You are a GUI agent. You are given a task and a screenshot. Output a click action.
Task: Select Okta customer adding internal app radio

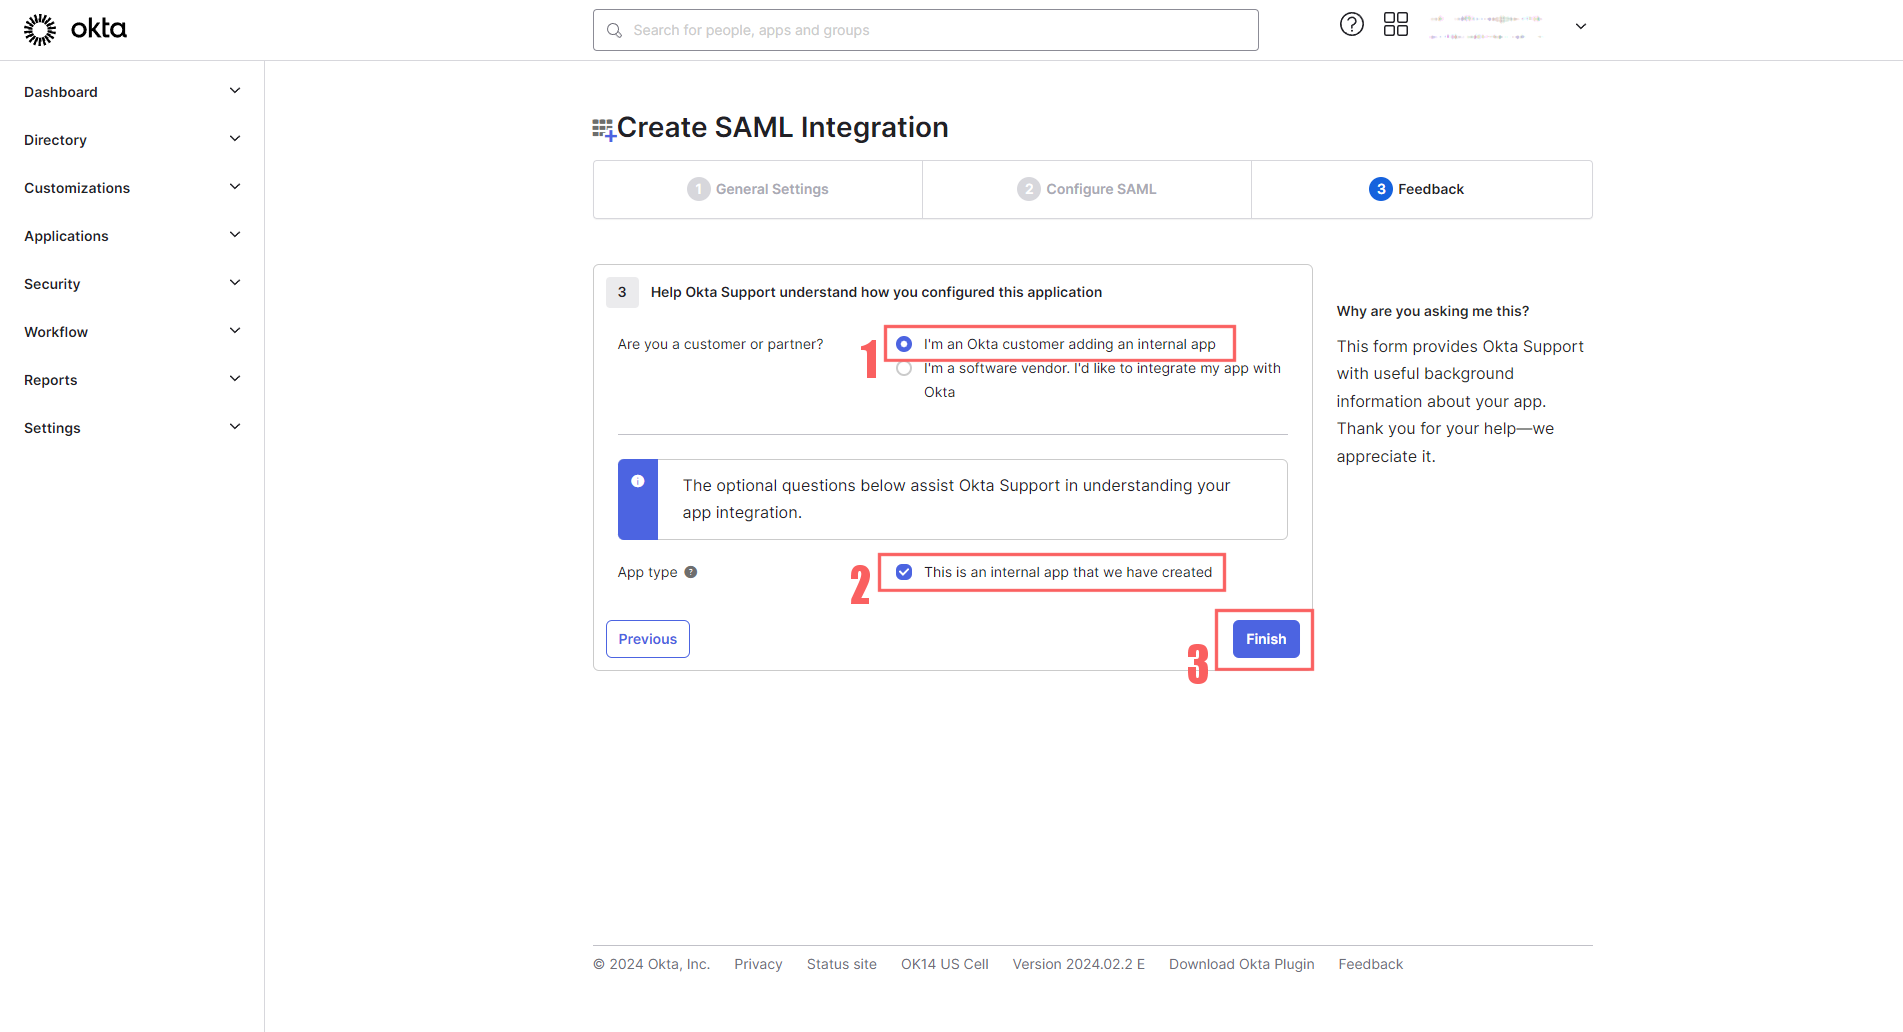coord(904,344)
